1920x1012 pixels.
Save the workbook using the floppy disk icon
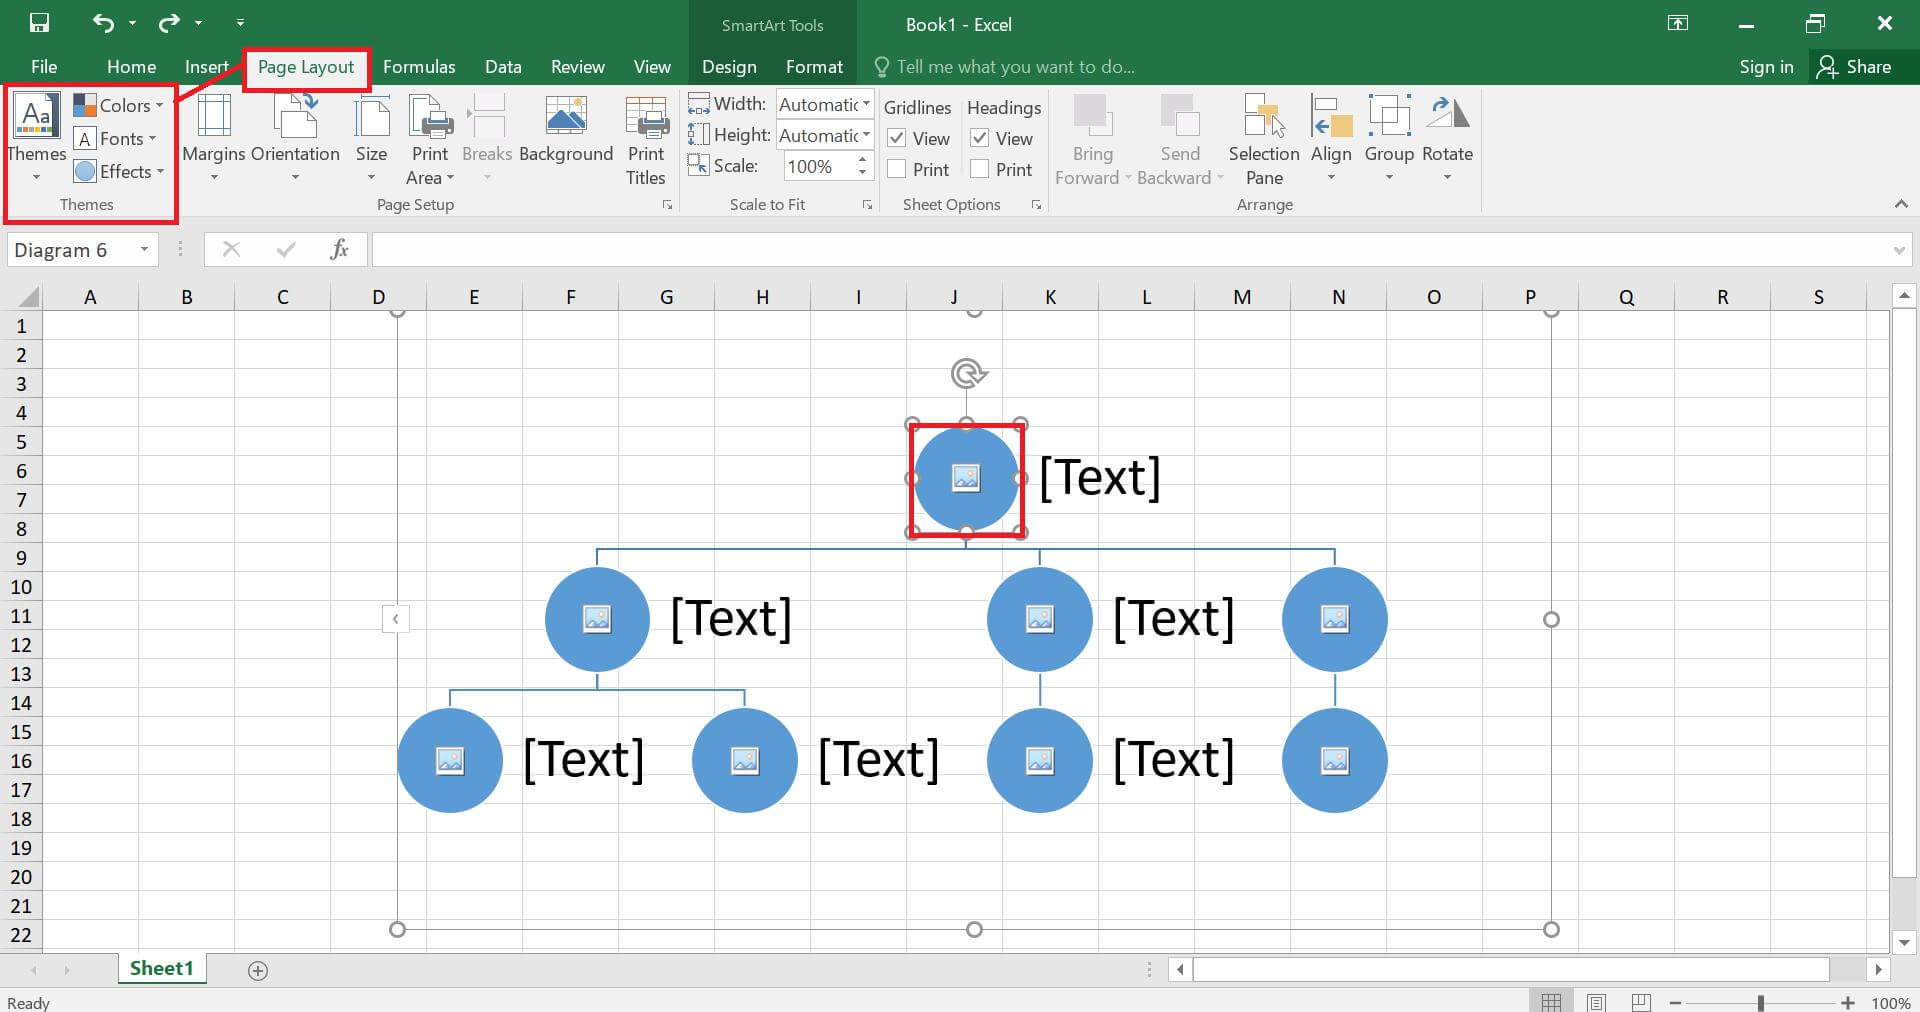point(39,22)
